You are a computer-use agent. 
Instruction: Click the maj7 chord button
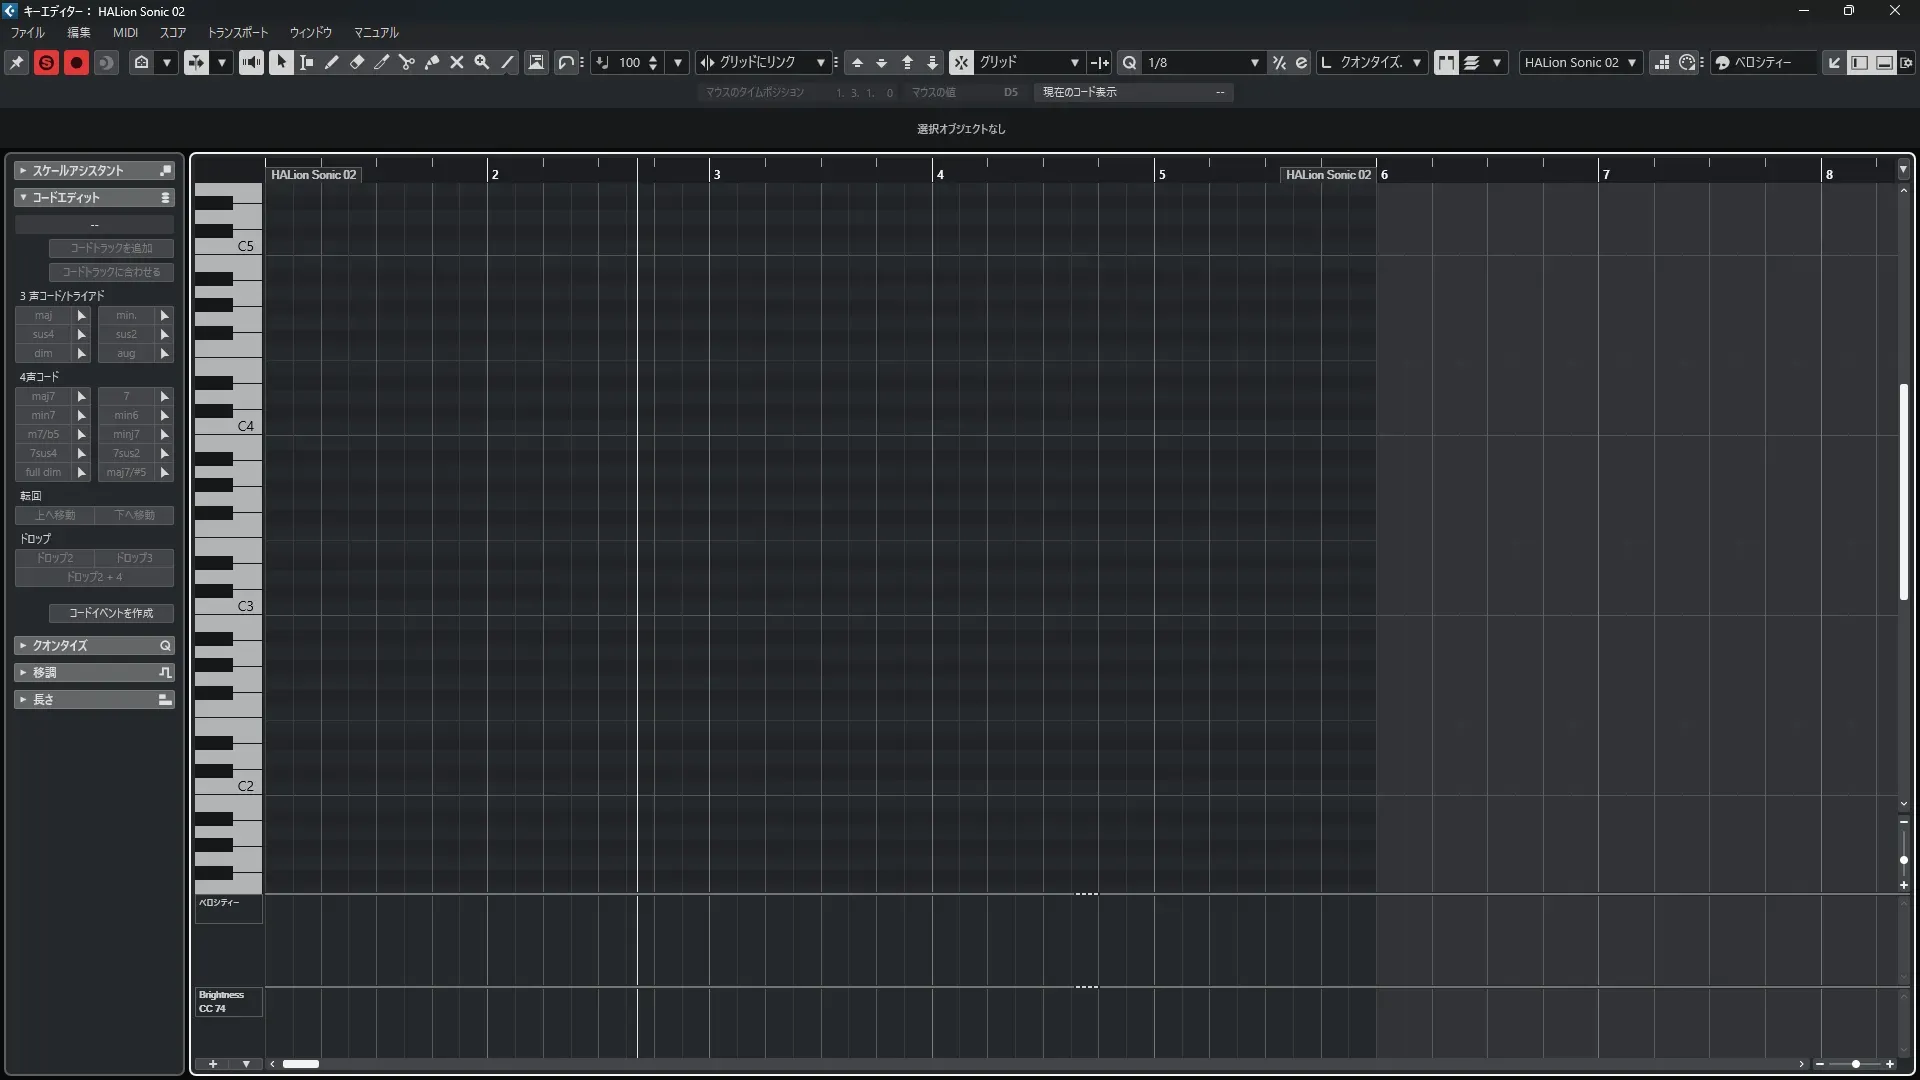(43, 396)
